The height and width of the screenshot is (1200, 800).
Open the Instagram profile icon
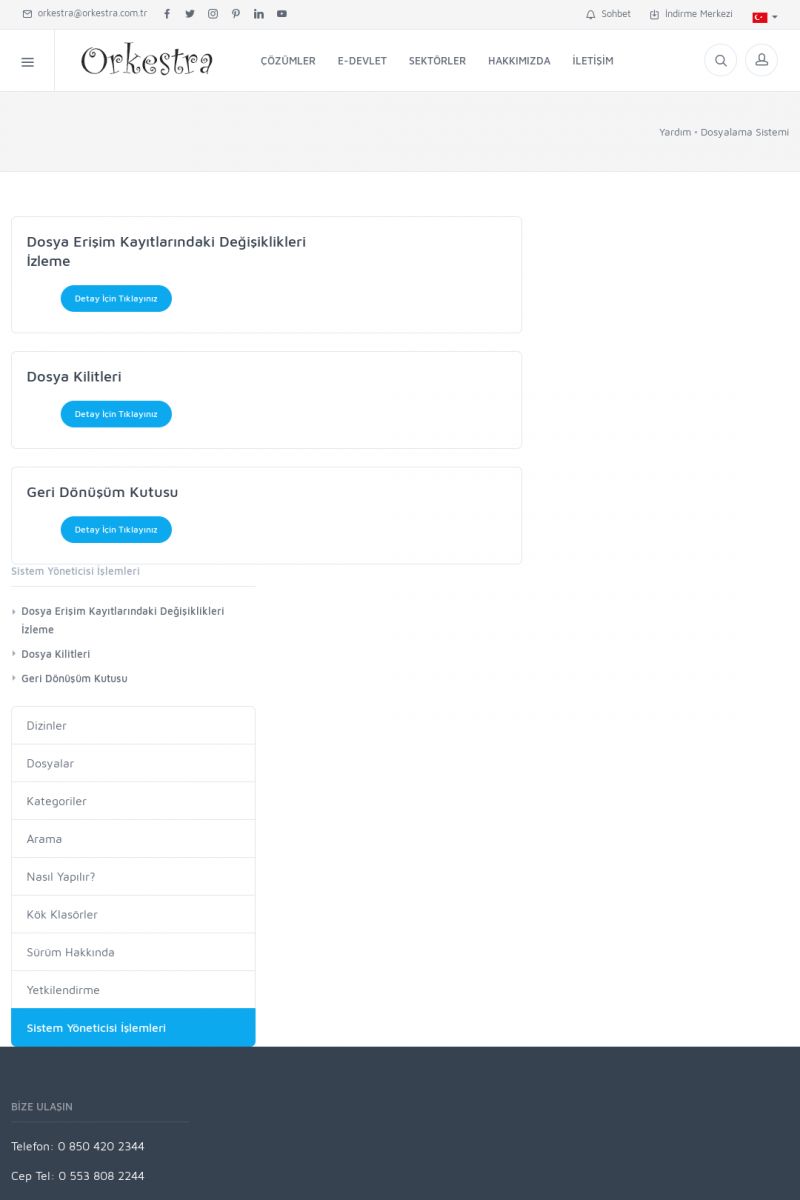pyautogui.click(x=213, y=14)
